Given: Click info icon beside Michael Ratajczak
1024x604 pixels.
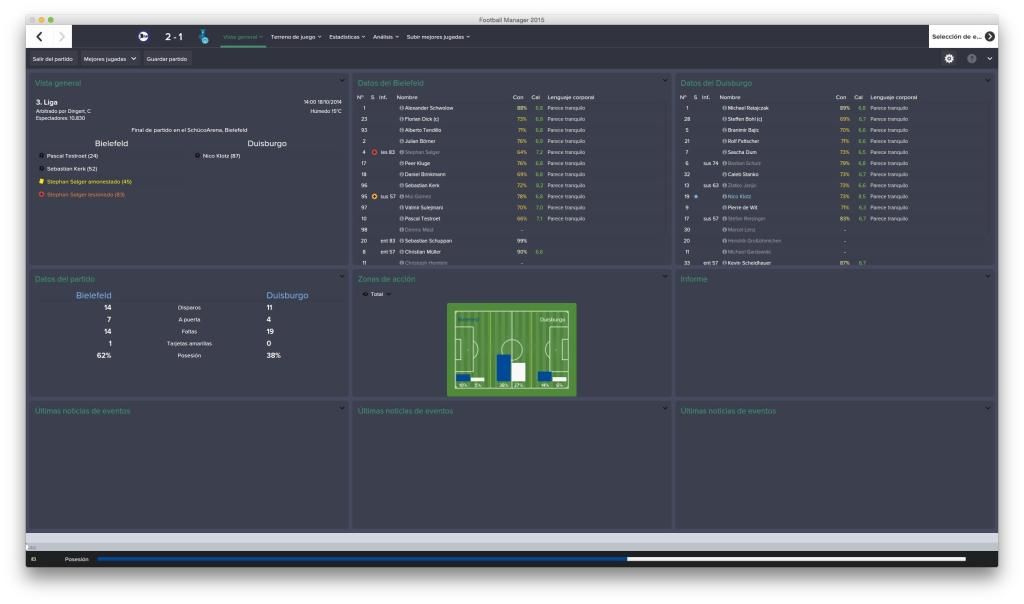Looking at the screenshot, I should 724,108.
